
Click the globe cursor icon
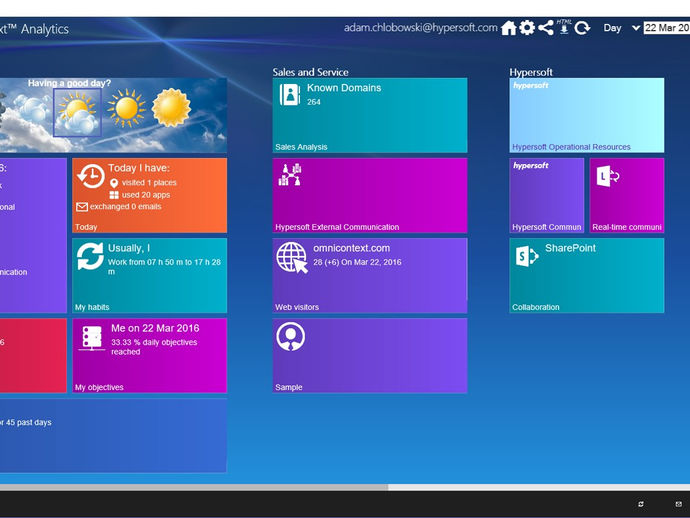click(292, 258)
